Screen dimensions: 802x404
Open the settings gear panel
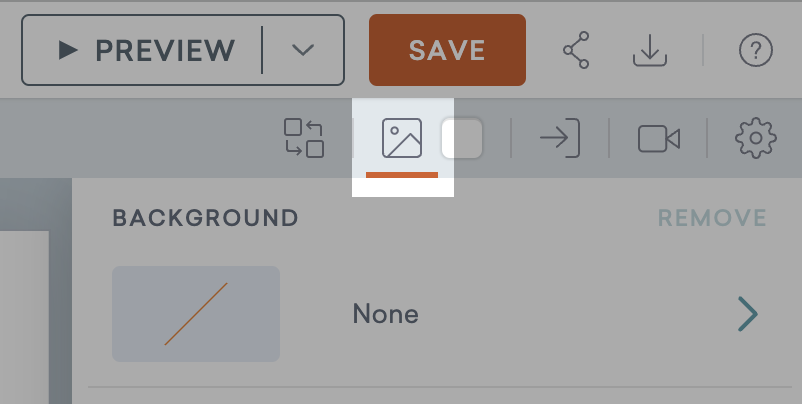[755, 139]
